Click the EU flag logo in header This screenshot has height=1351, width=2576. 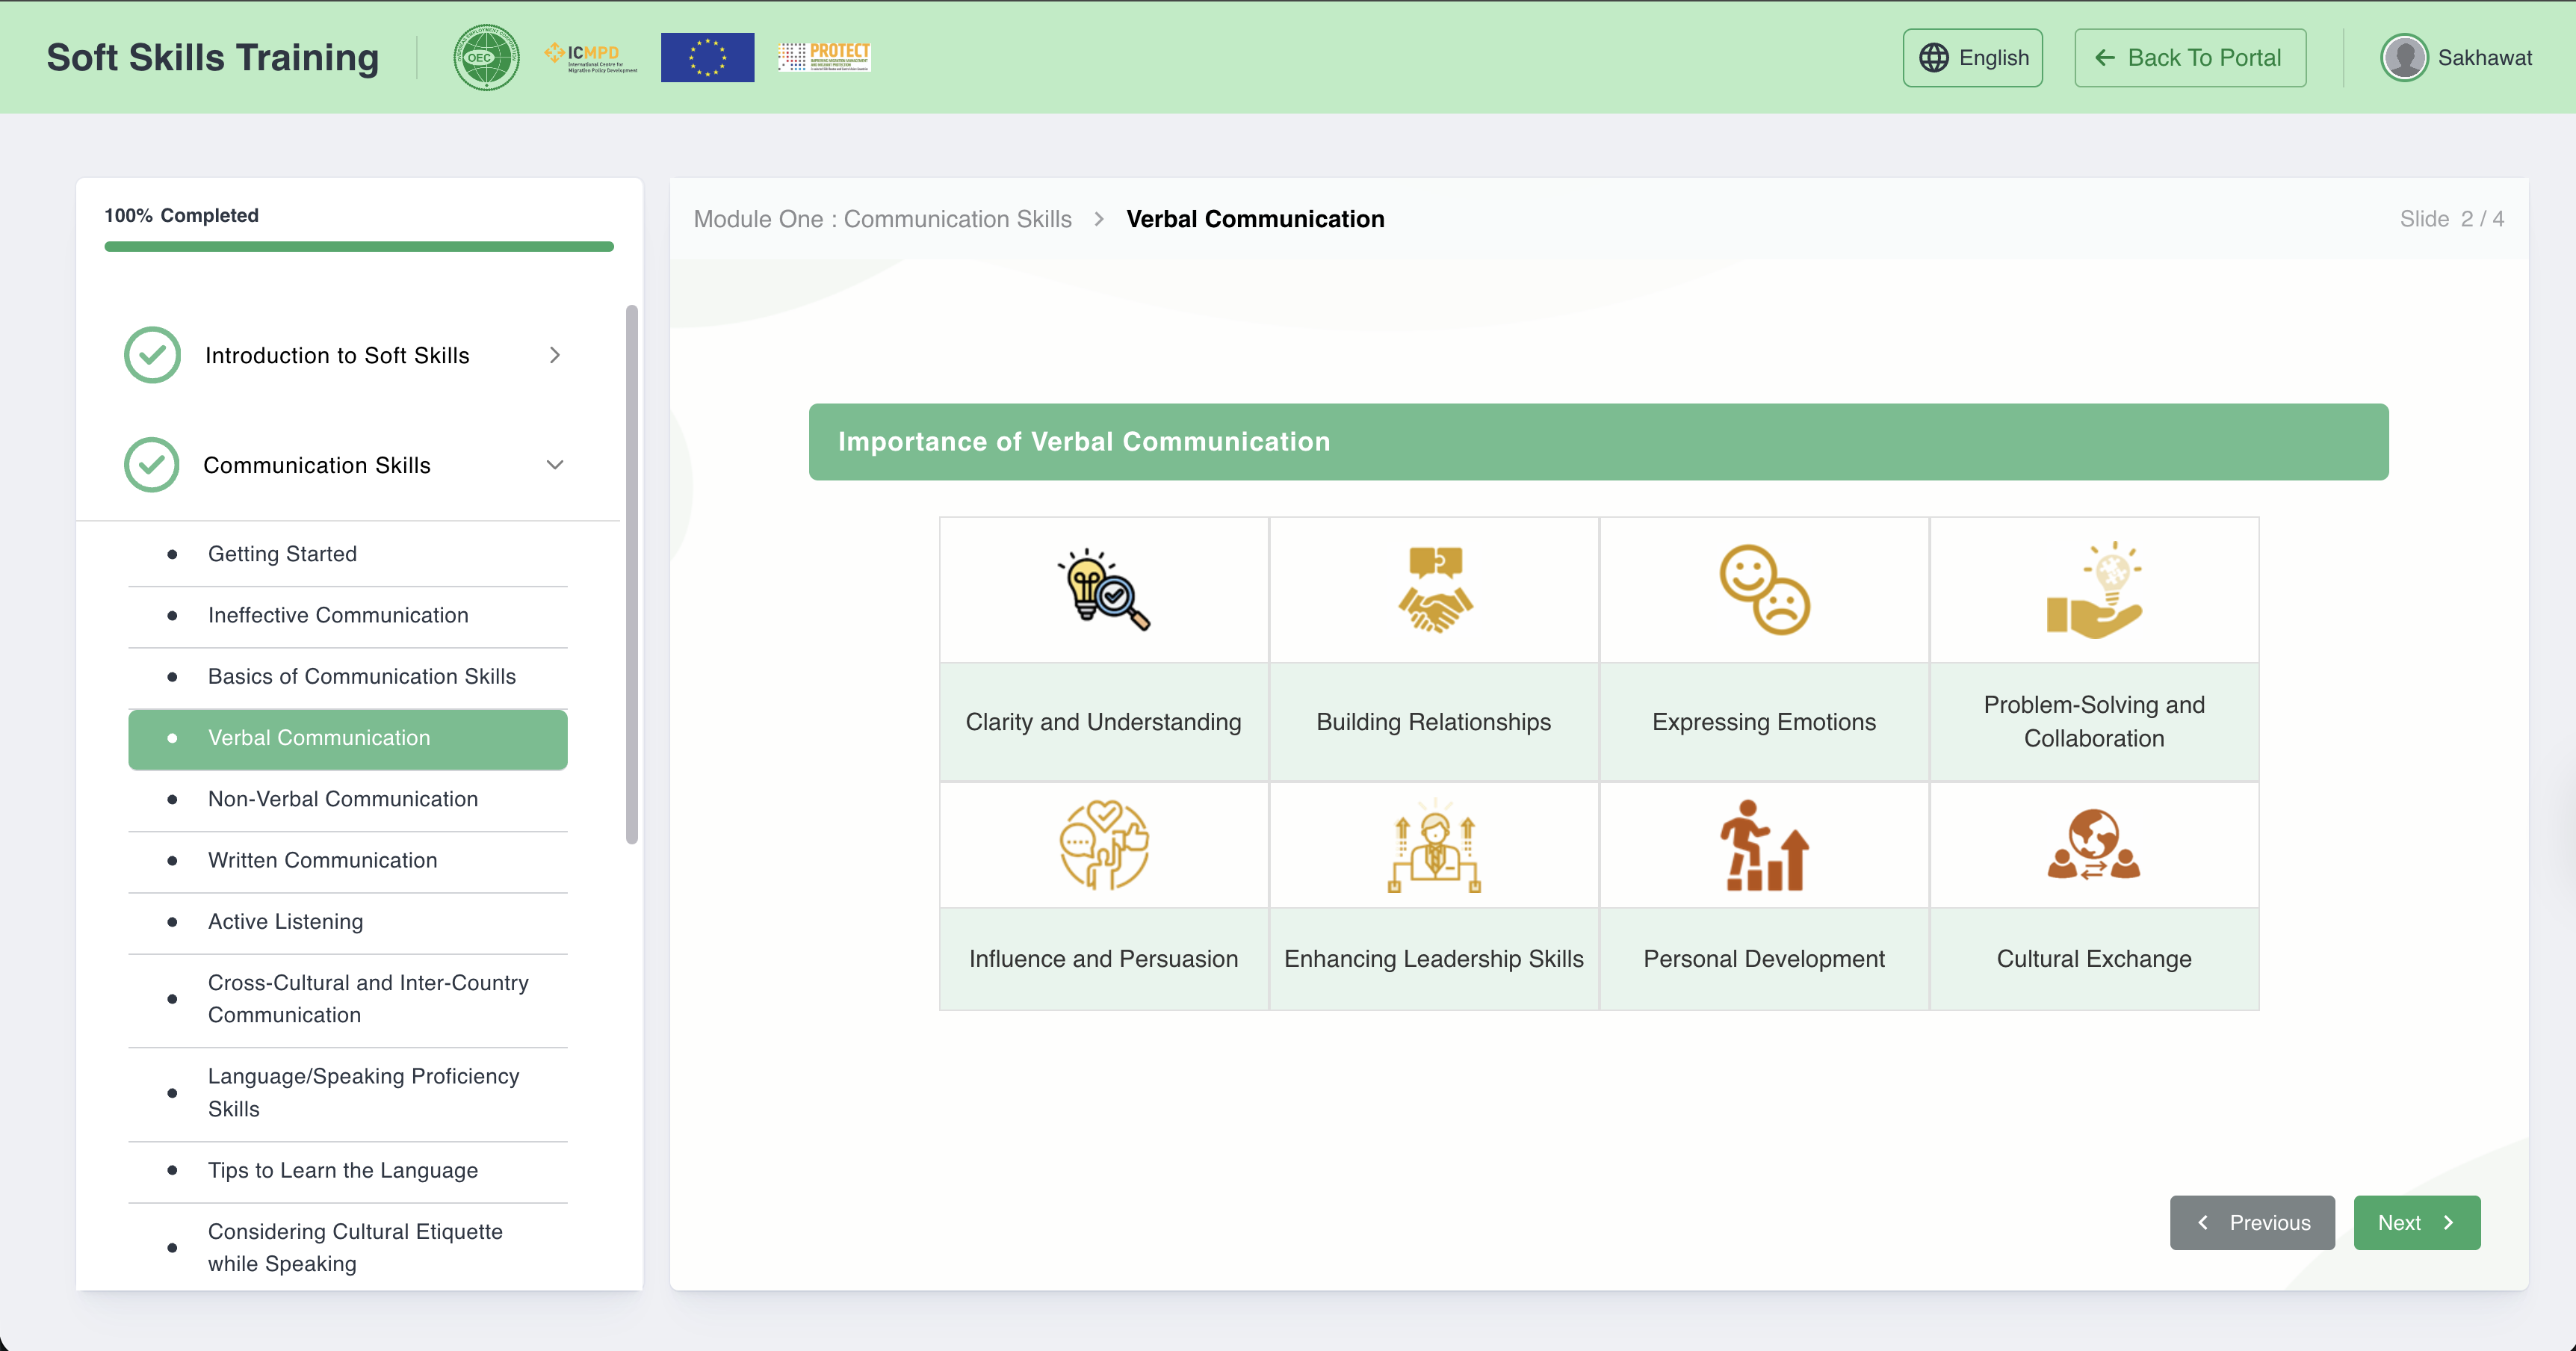point(707,57)
